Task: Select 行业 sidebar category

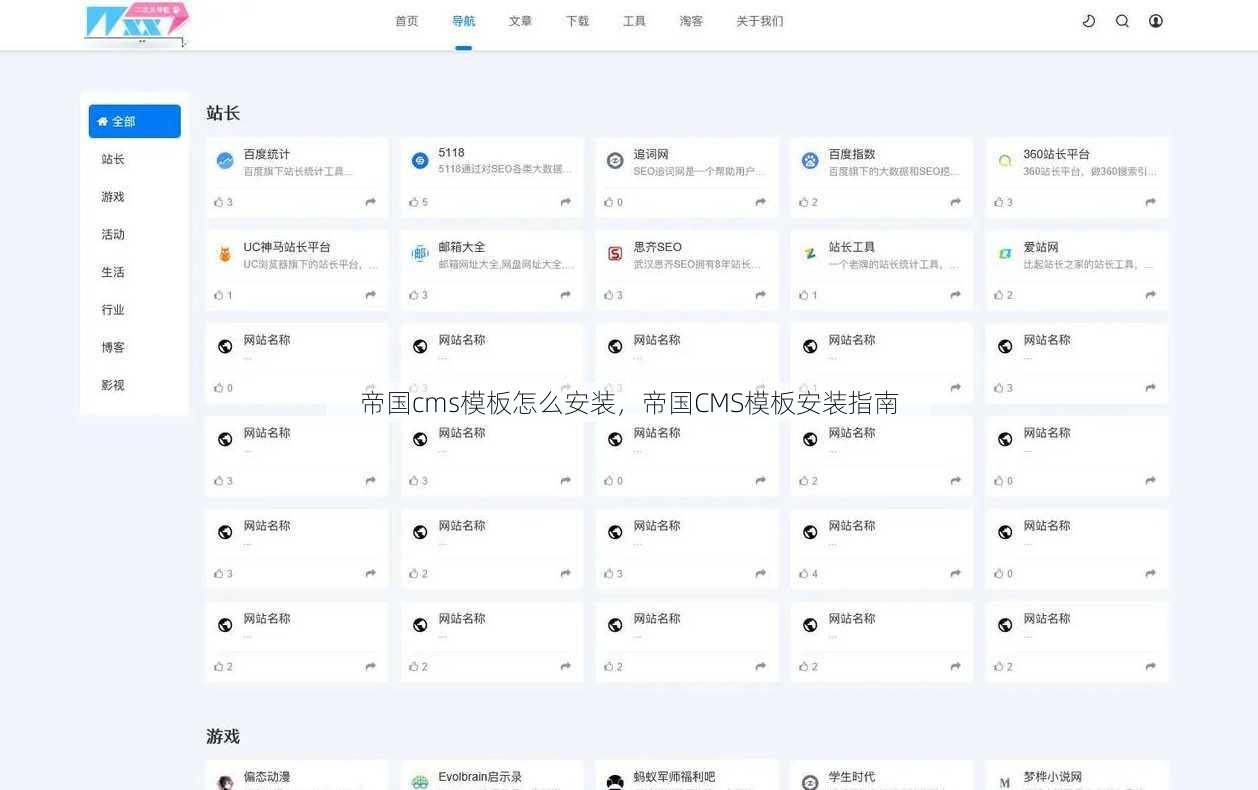Action: coord(113,310)
